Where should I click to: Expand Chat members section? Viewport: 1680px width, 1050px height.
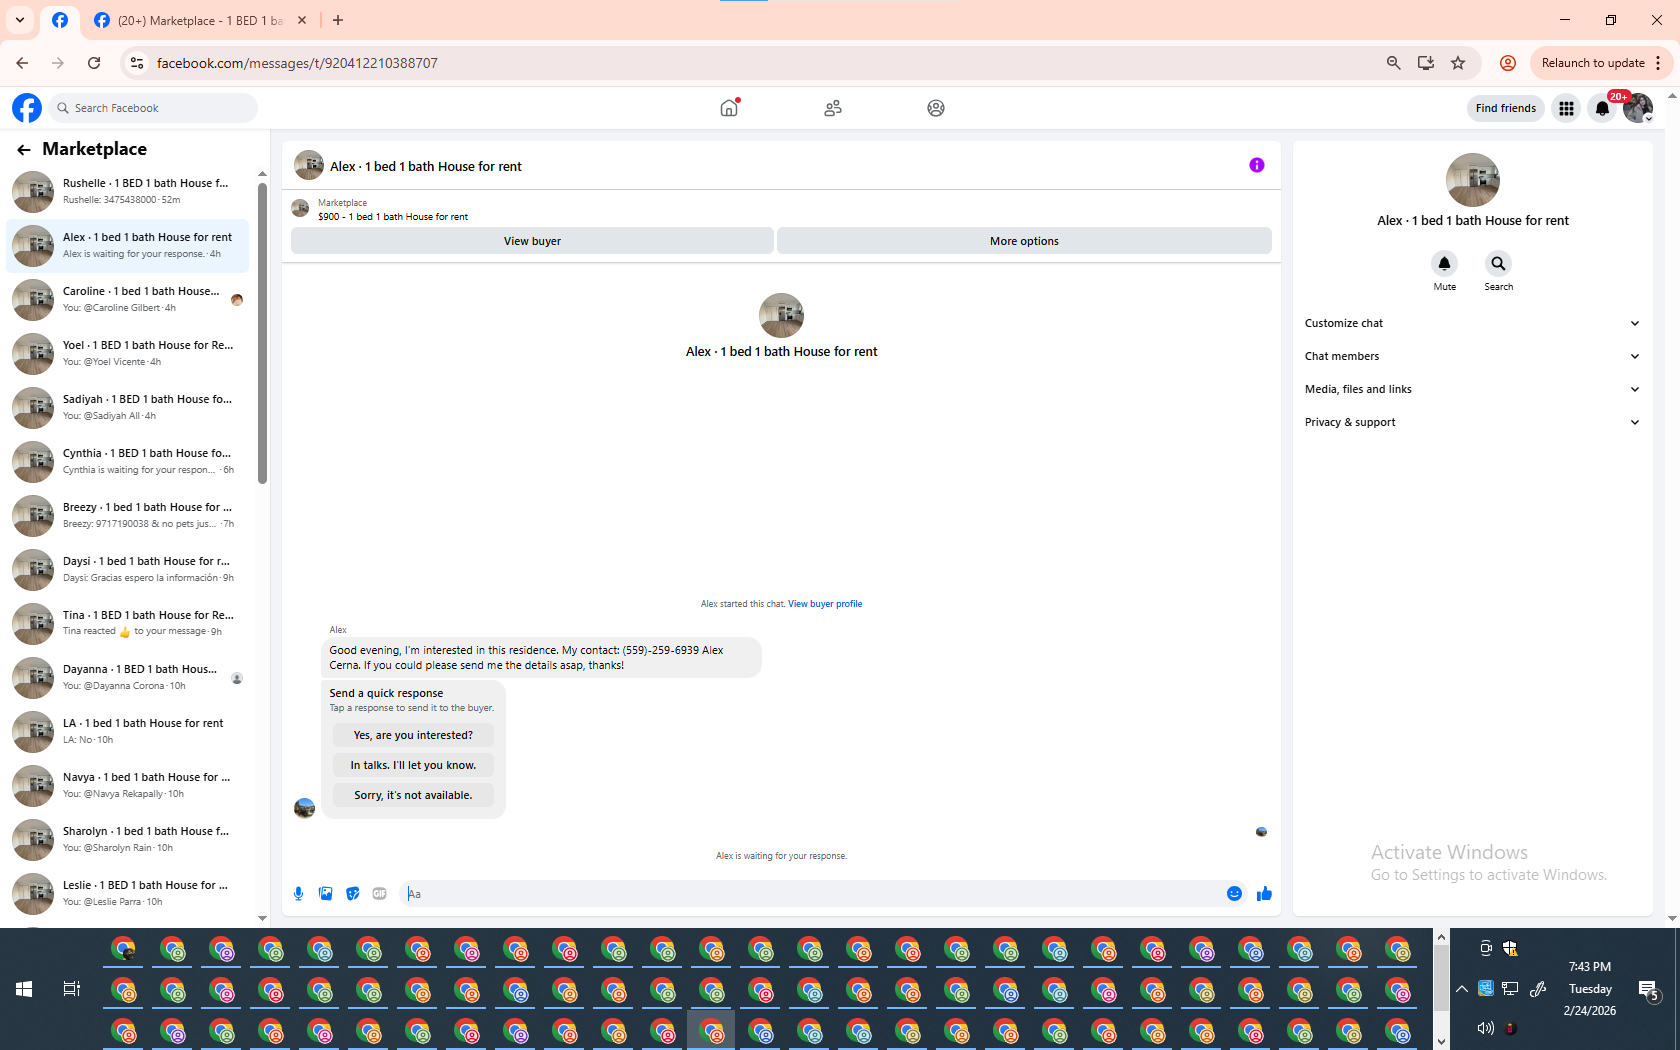point(1472,356)
